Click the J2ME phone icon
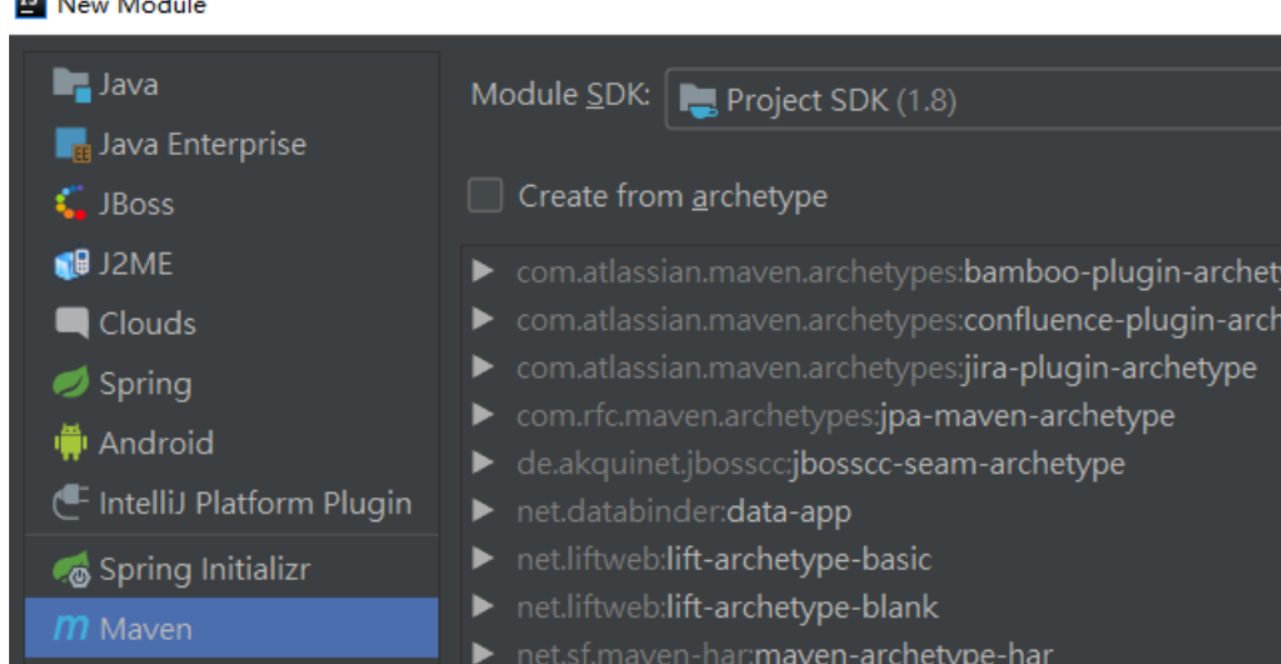 click(x=72, y=264)
